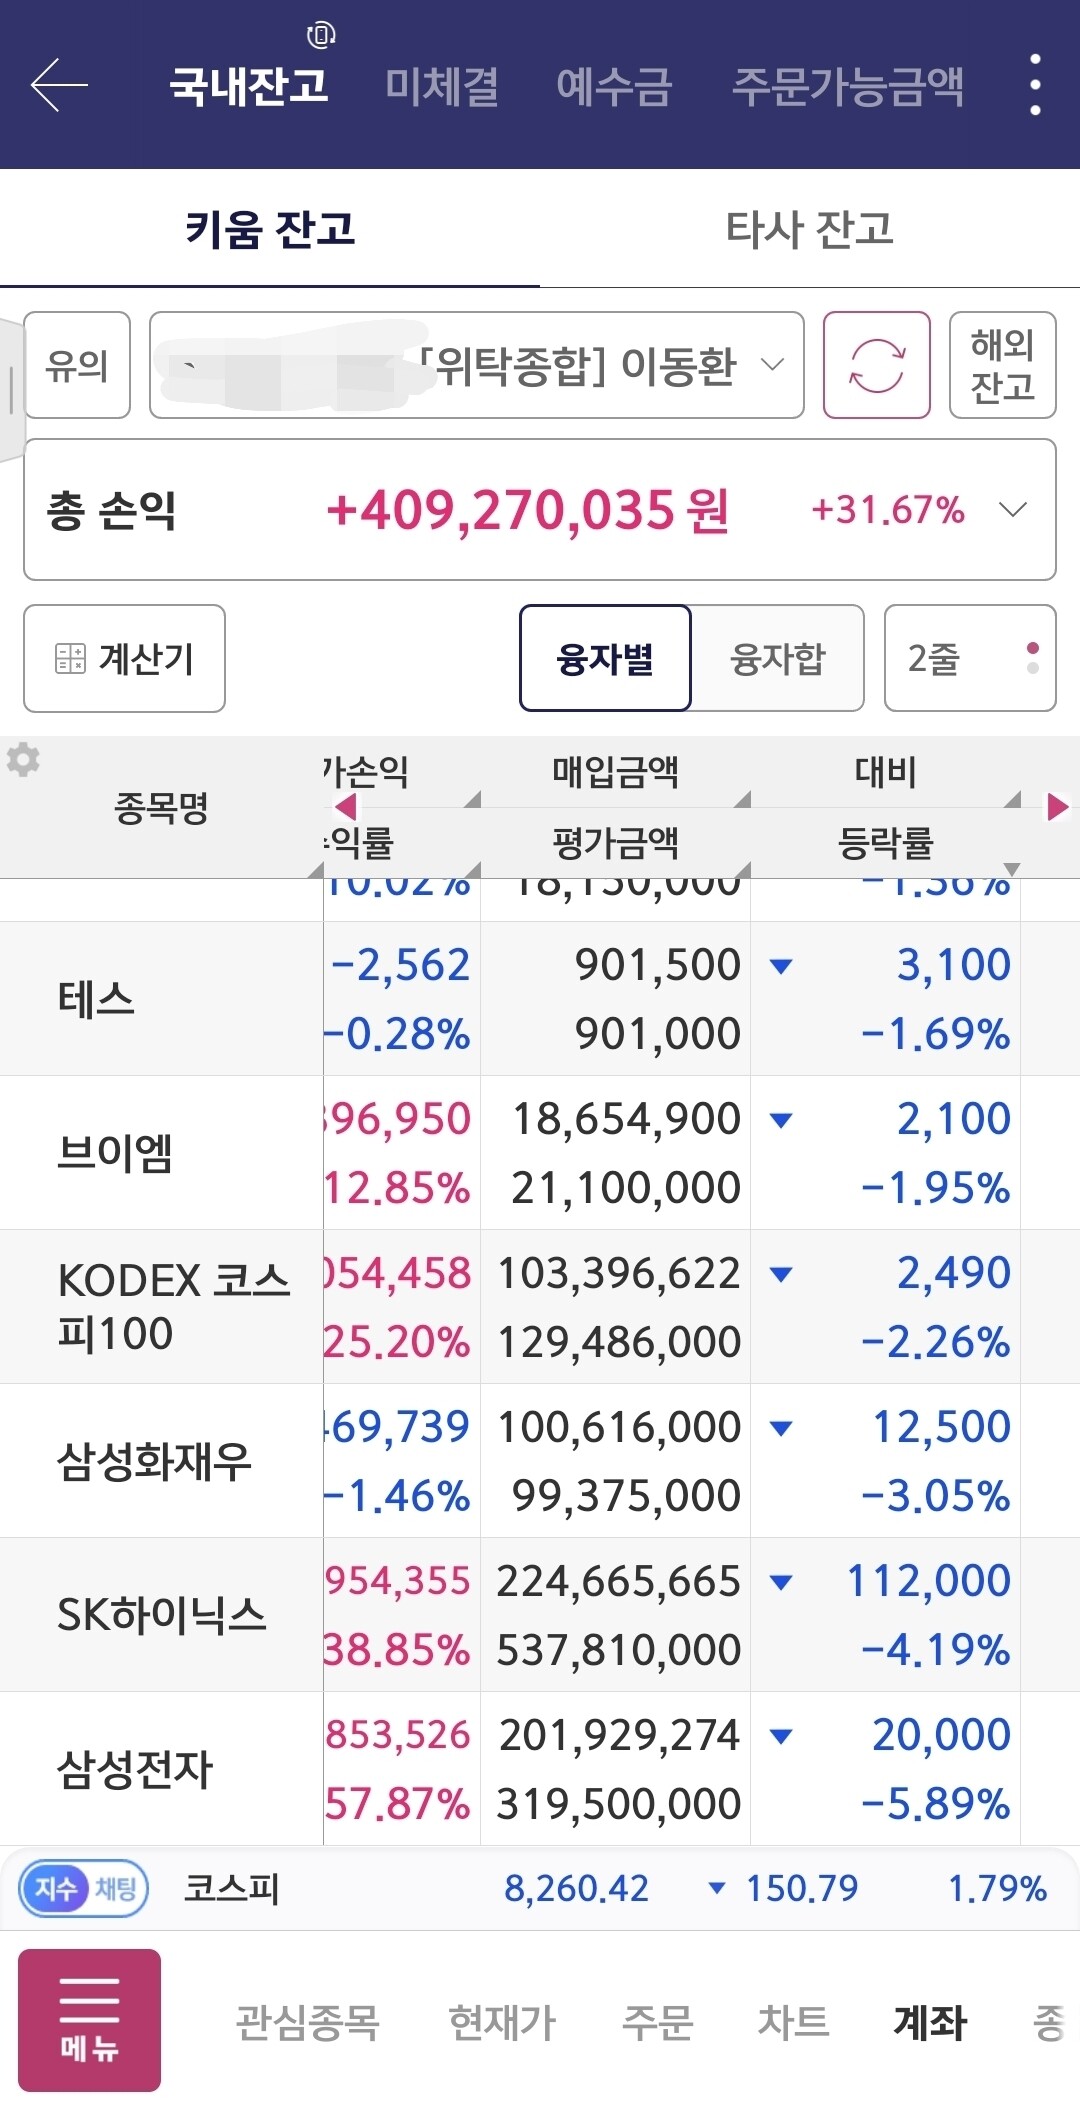
Task: Change the 2줄 row display option
Action: 970,658
